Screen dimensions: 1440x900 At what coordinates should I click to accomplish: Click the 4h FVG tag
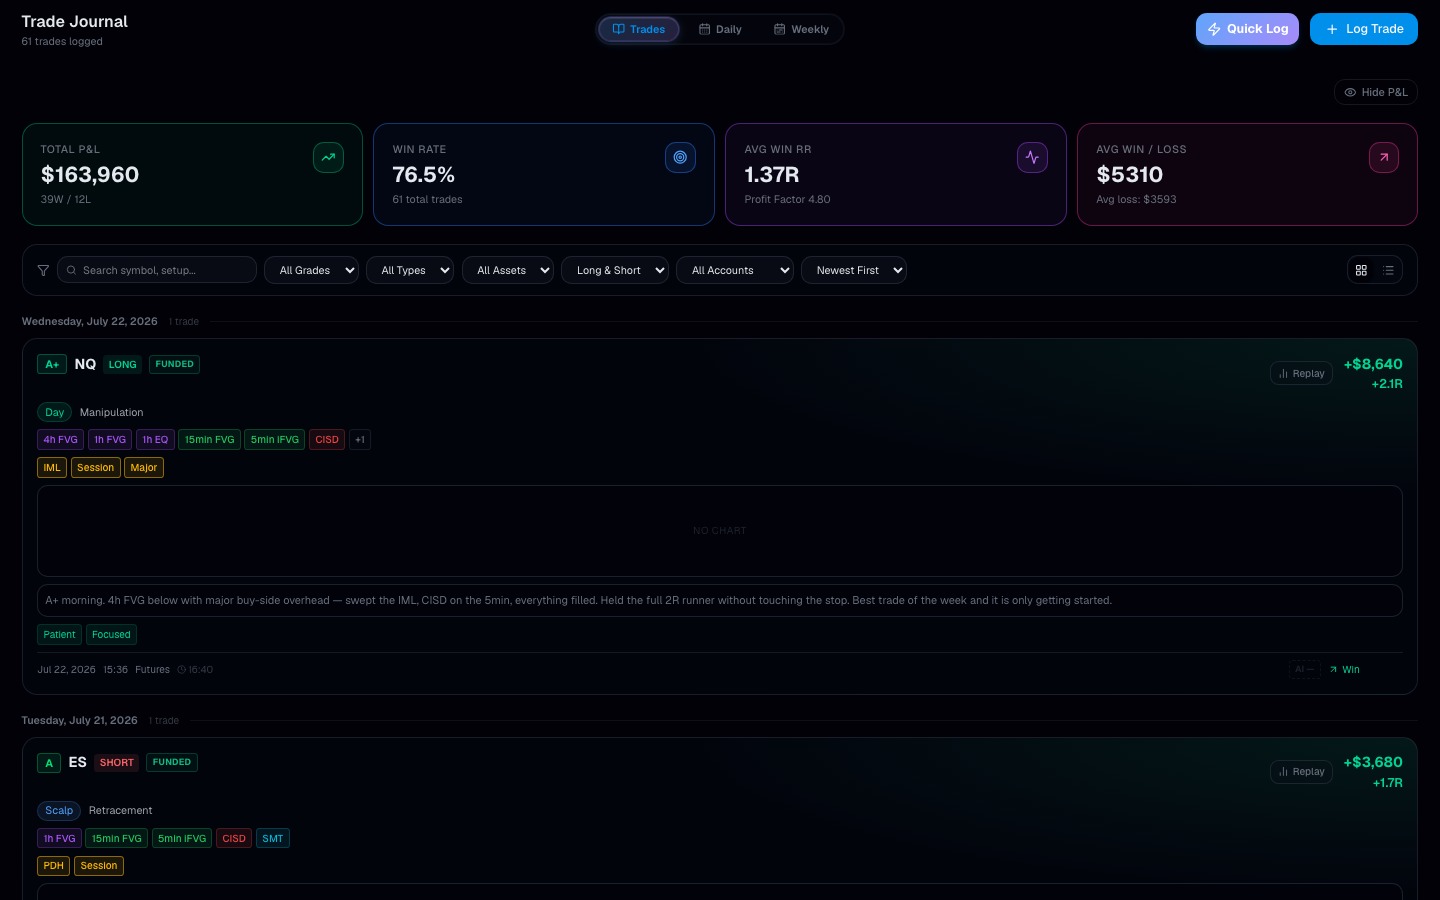60,440
